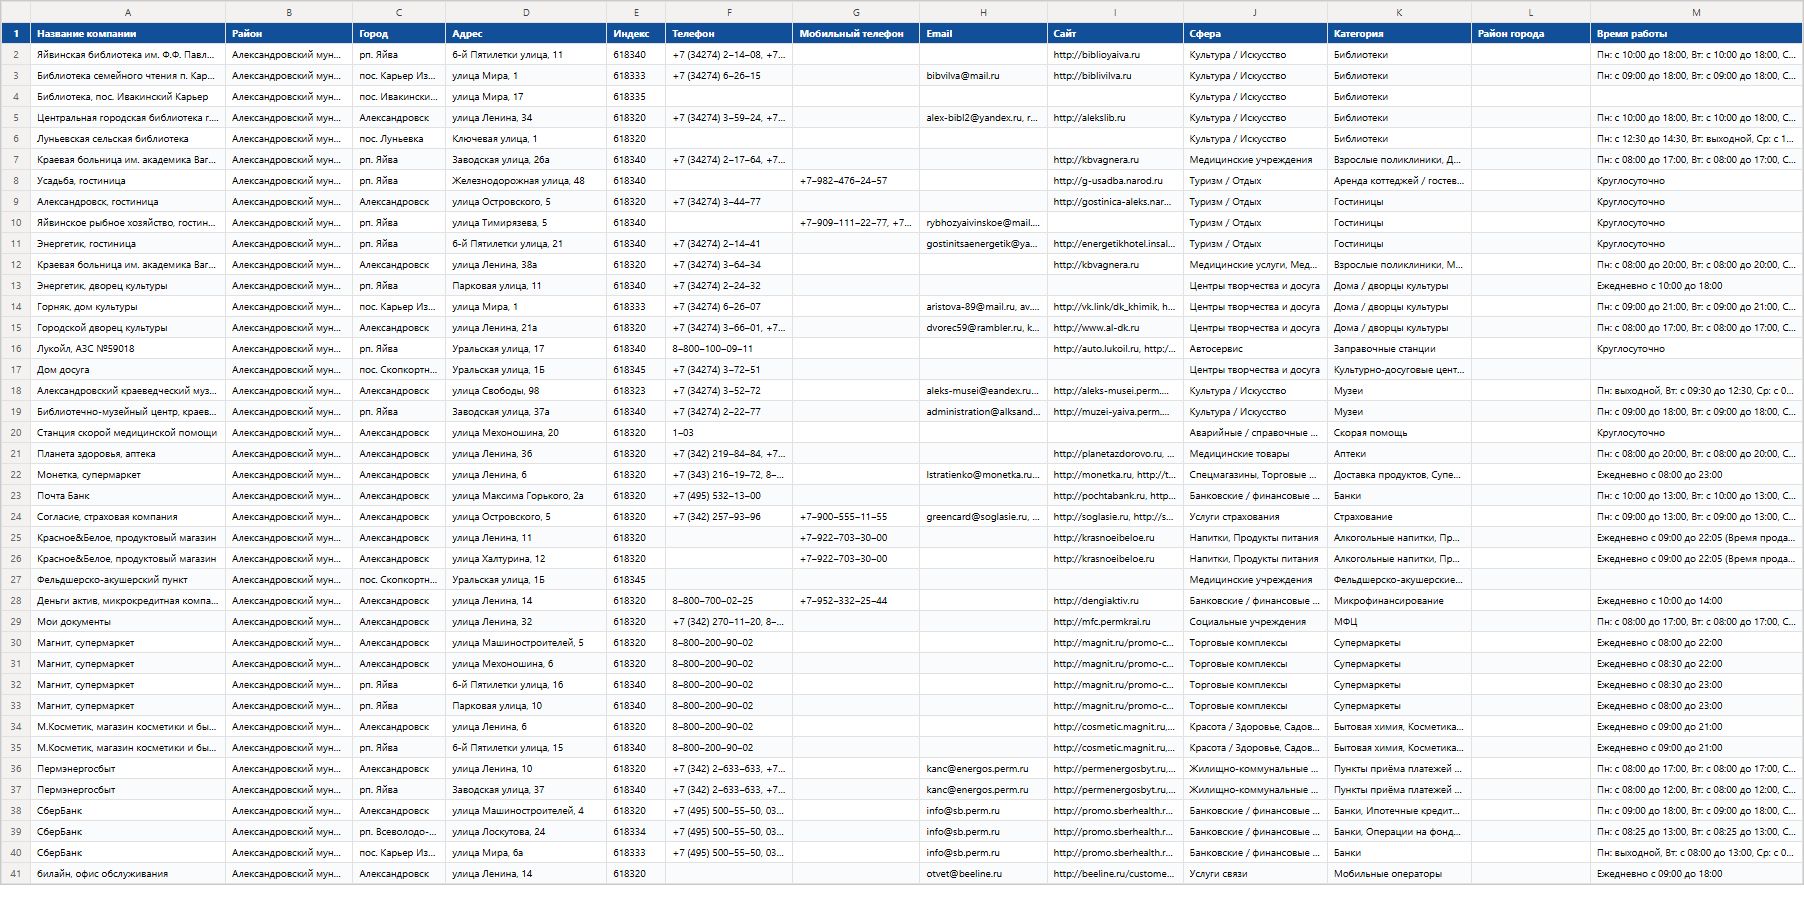Select row 20 by its row number
The width and height of the screenshot is (1804, 902).
16,433
